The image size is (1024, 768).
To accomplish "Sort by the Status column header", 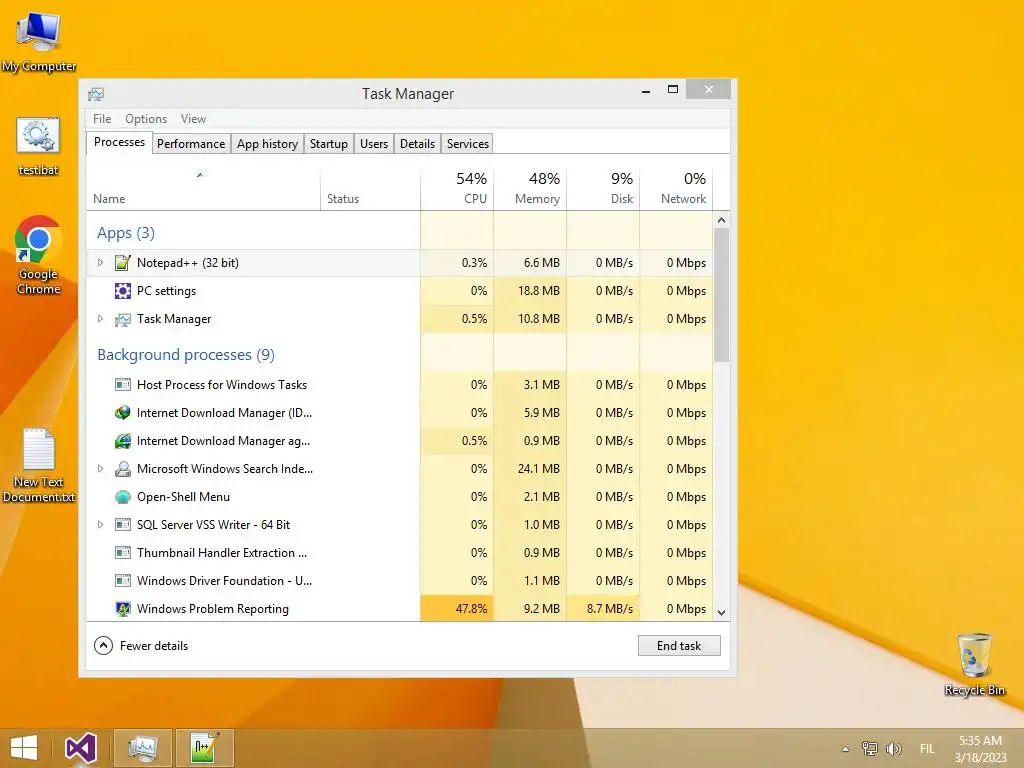I will click(370, 189).
